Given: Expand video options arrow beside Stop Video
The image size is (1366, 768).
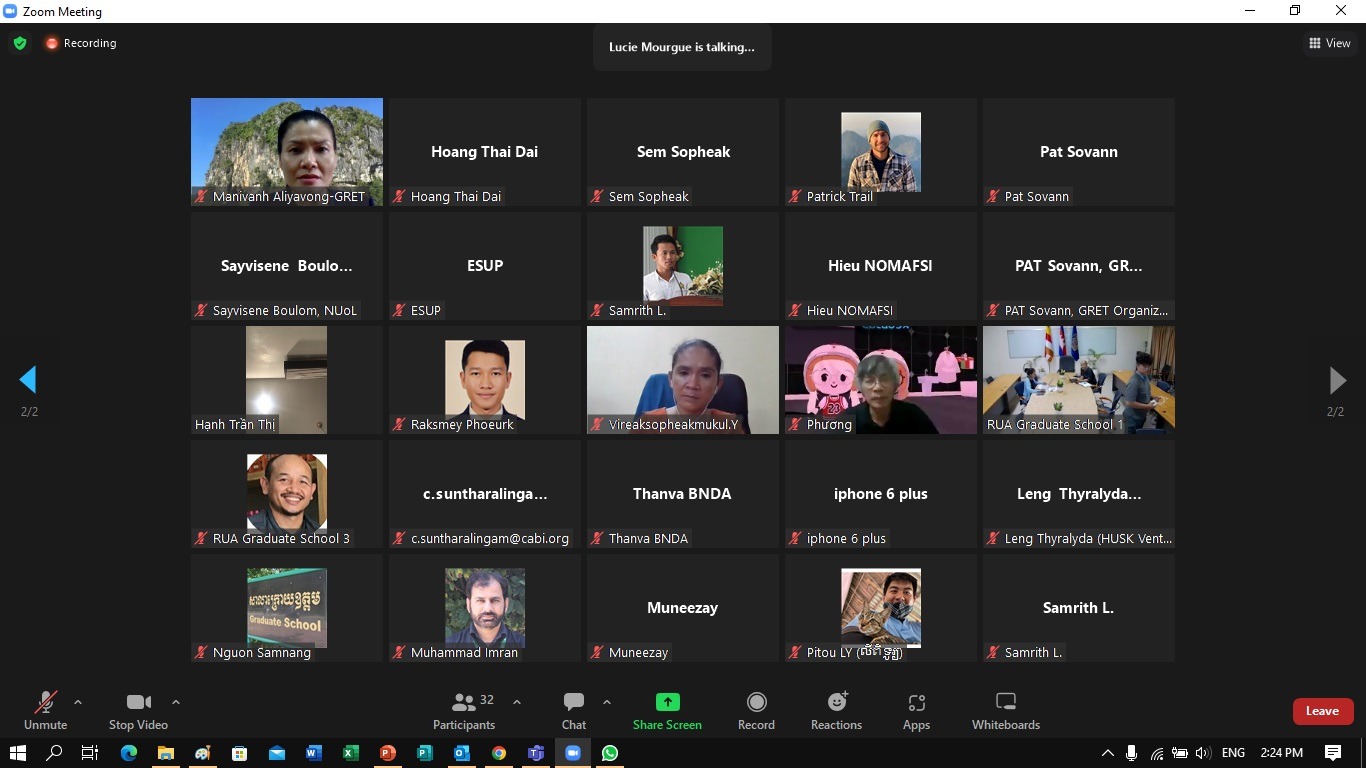Looking at the screenshot, I should (x=176, y=702).
